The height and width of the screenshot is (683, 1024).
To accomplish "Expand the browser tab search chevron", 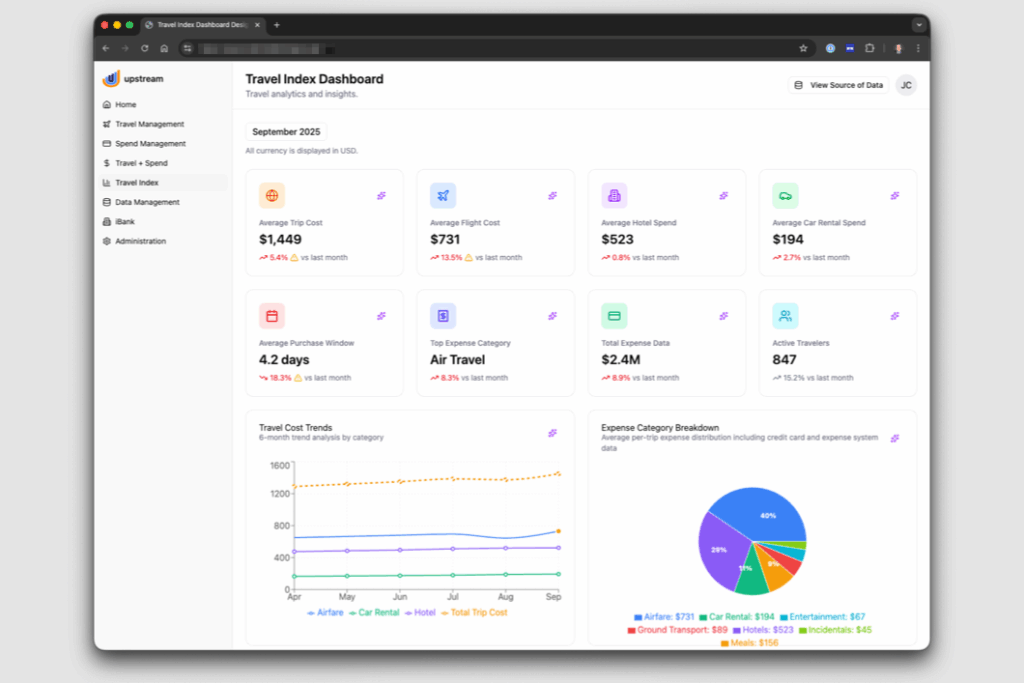I will (x=919, y=25).
